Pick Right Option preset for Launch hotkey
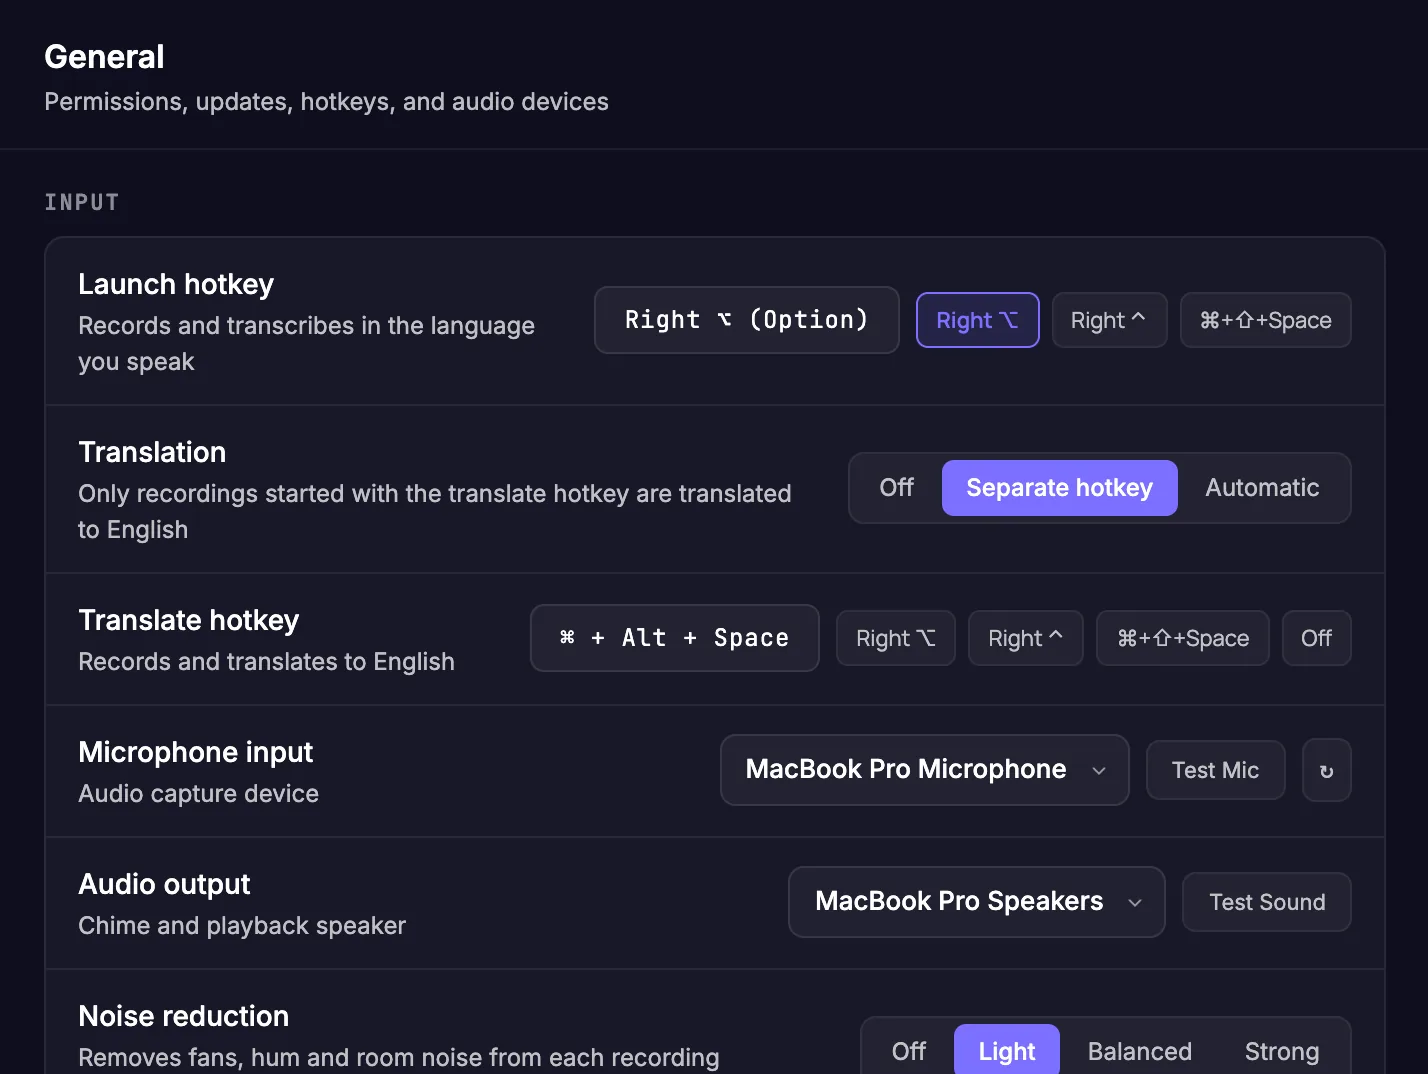 pos(977,320)
